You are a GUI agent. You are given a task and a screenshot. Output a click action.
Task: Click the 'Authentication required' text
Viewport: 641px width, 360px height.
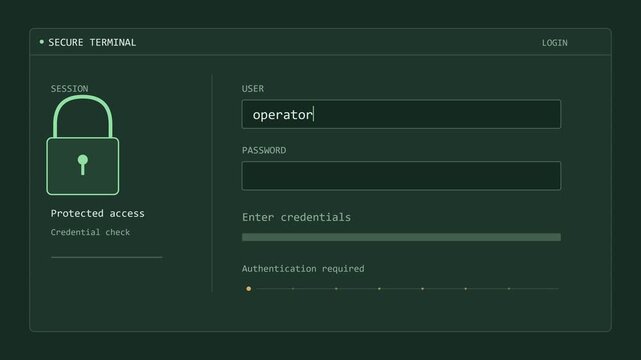click(303, 268)
